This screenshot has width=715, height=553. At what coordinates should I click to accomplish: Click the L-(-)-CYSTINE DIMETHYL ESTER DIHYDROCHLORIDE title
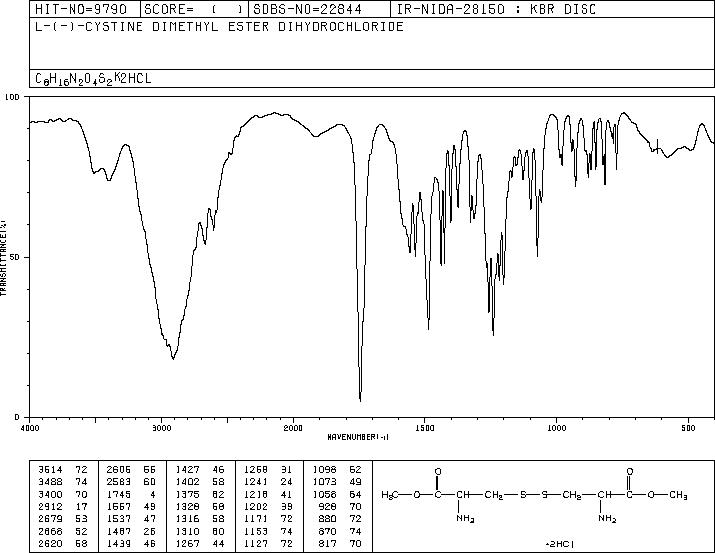[x=219, y=26]
